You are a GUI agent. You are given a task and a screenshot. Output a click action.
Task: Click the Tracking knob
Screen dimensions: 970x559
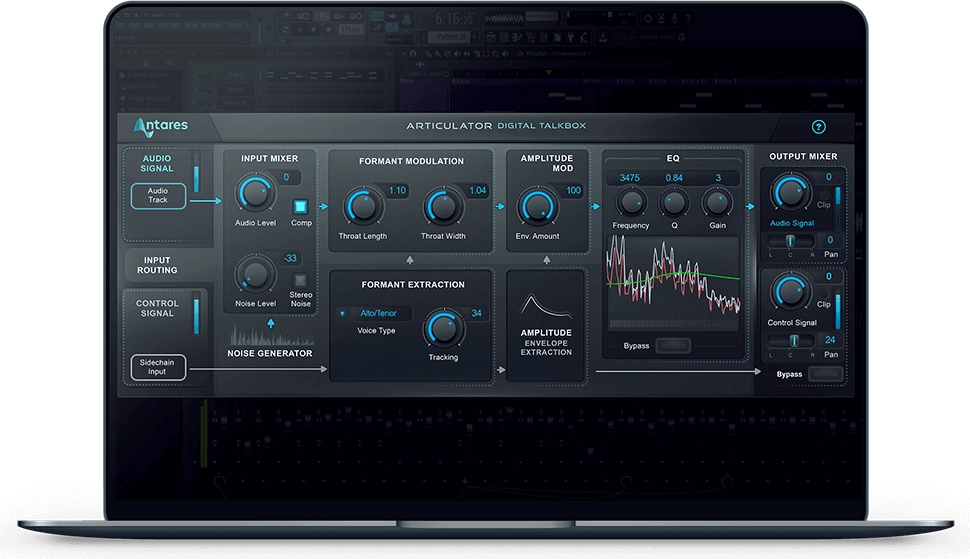pyautogui.click(x=443, y=328)
